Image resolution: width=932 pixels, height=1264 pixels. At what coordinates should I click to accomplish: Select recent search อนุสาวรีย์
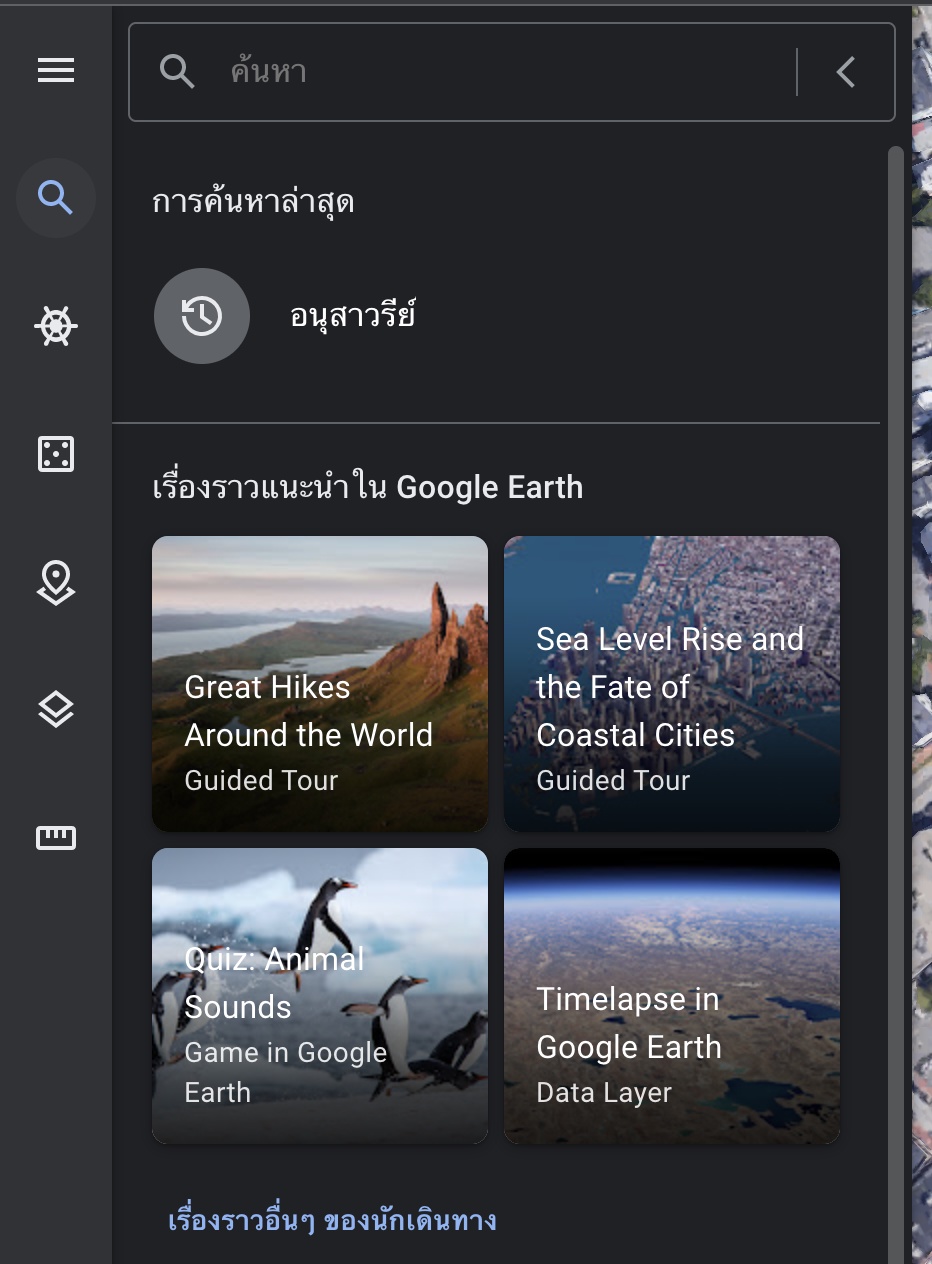tap(353, 316)
